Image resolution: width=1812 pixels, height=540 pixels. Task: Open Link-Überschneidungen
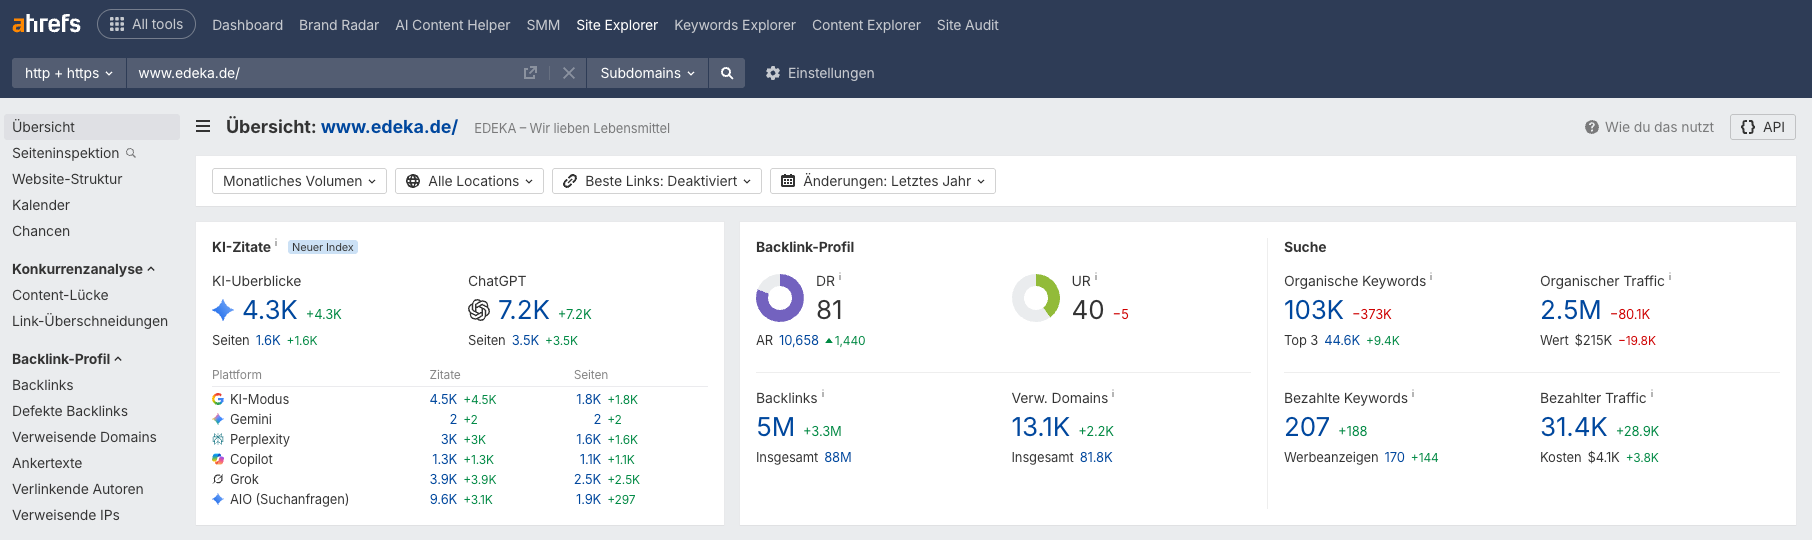click(x=90, y=321)
